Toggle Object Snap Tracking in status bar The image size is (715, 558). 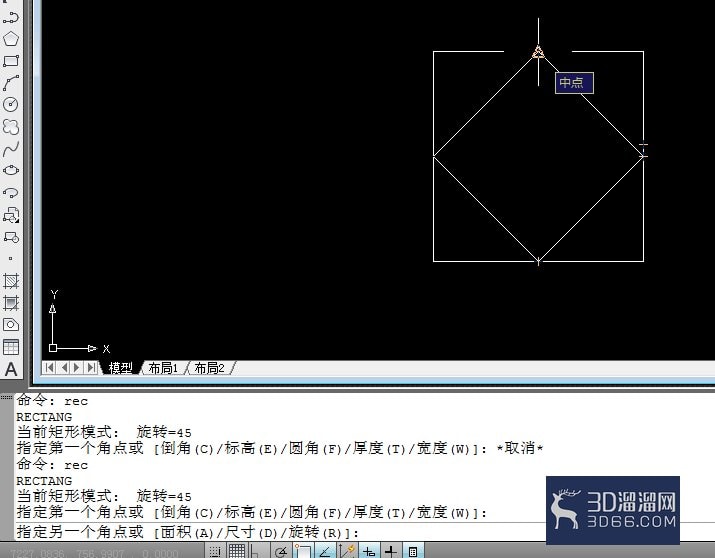click(325, 551)
